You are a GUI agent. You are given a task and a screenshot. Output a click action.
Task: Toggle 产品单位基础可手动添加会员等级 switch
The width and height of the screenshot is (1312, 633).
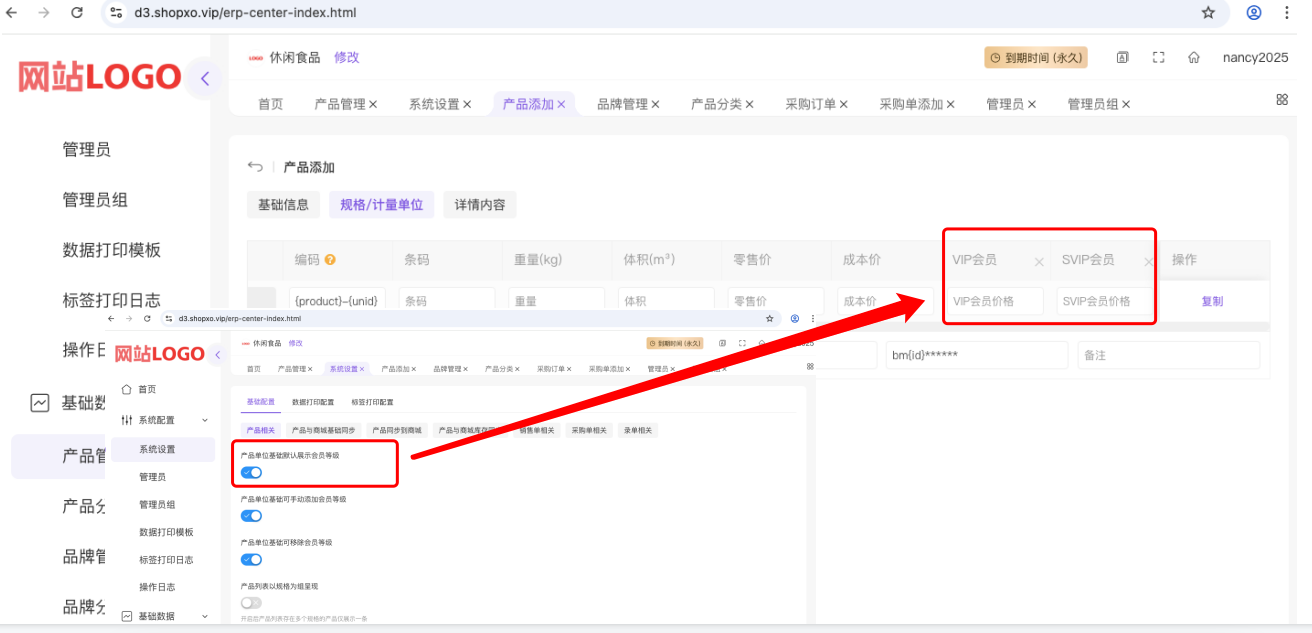(251, 516)
